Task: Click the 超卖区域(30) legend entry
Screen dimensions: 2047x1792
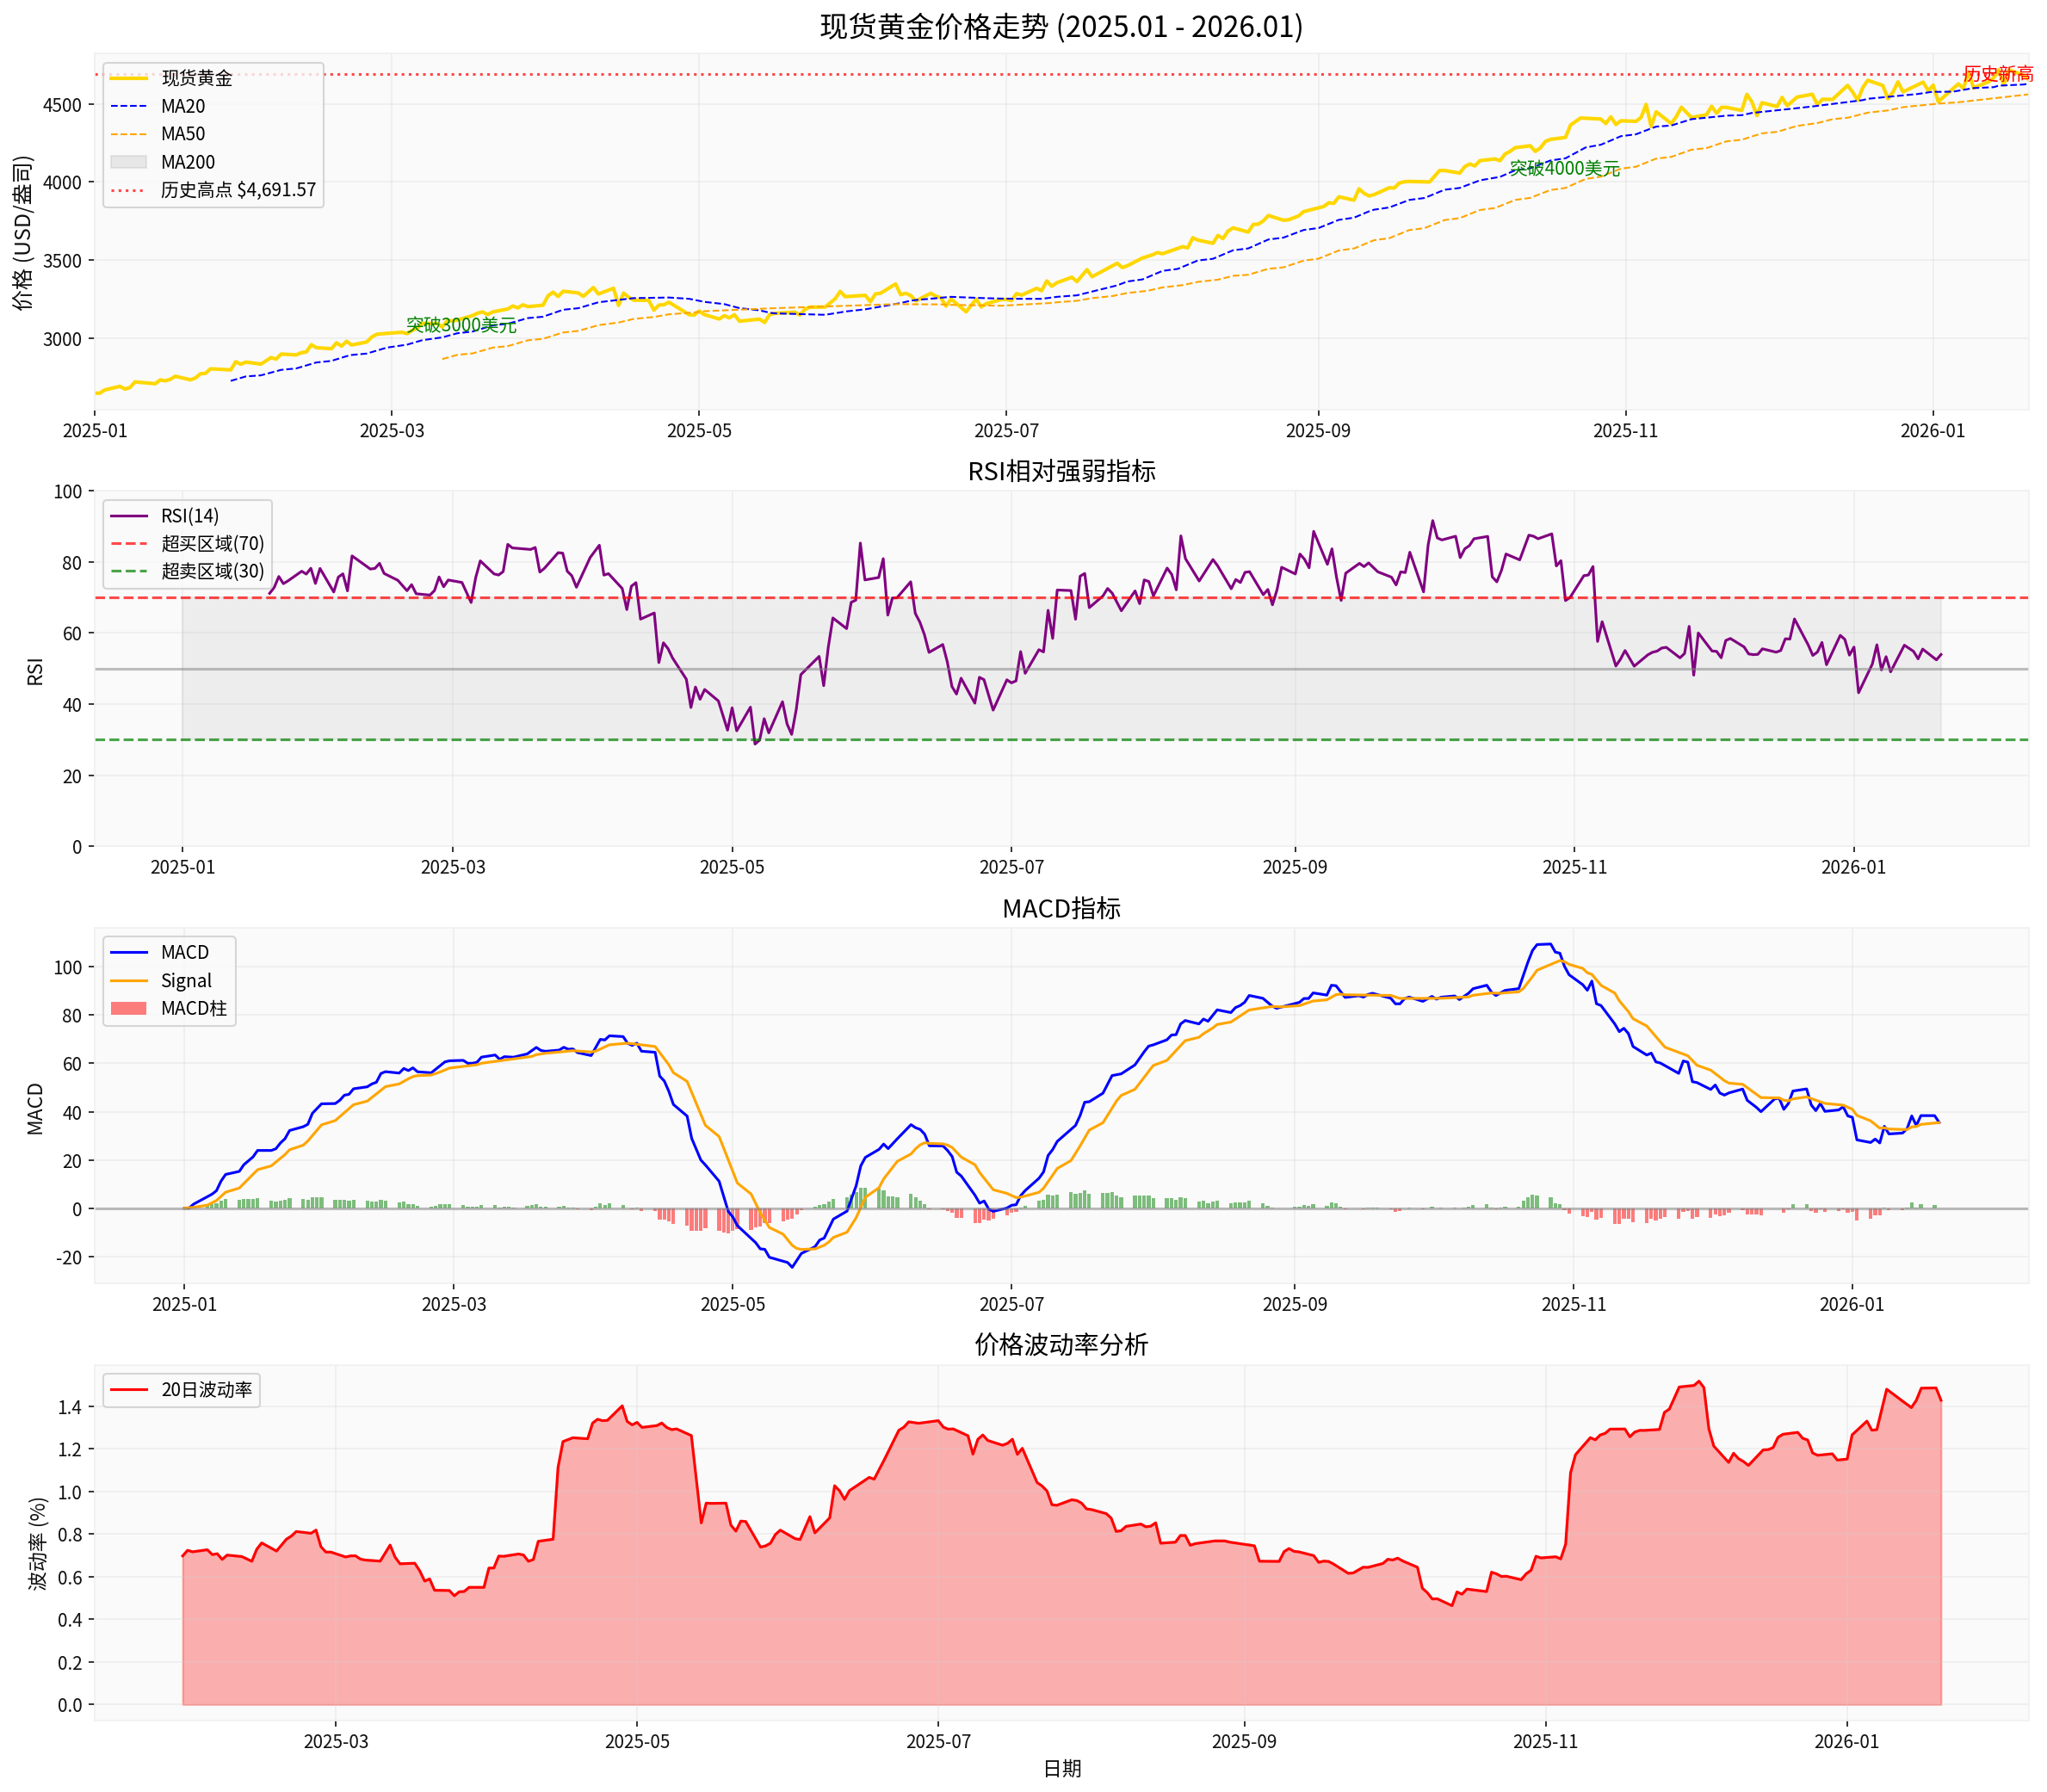Action: pyautogui.click(x=212, y=572)
